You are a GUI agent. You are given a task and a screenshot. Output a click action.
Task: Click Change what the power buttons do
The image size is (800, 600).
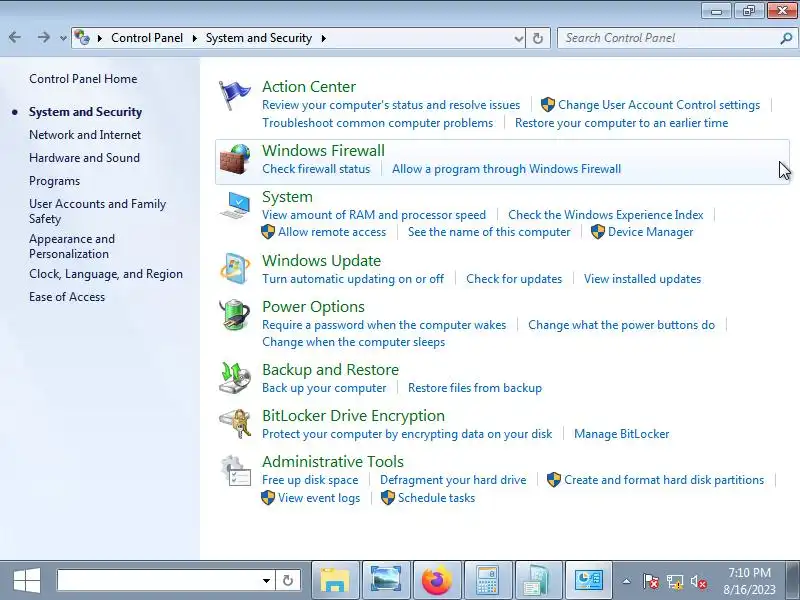[x=621, y=325]
